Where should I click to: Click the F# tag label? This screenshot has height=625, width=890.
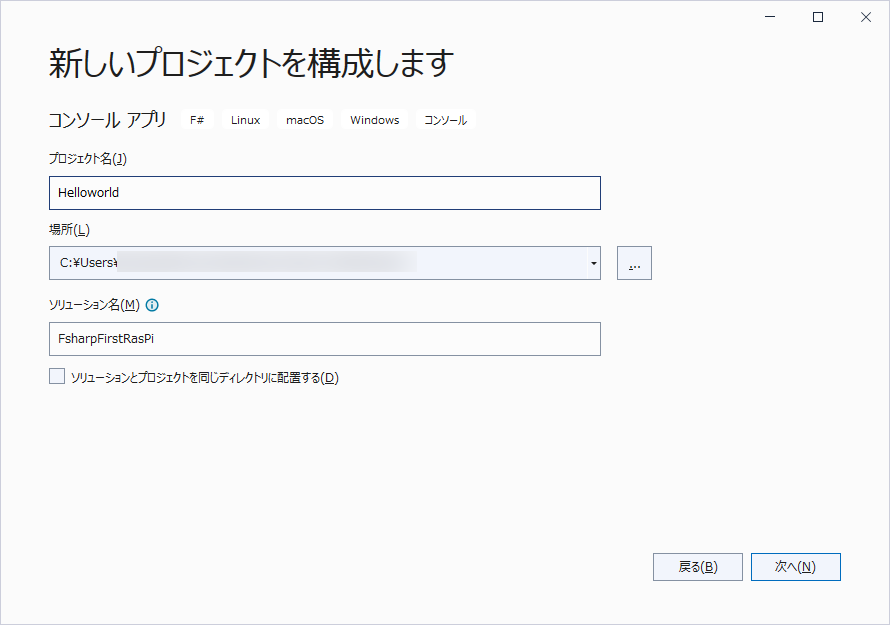(x=197, y=120)
